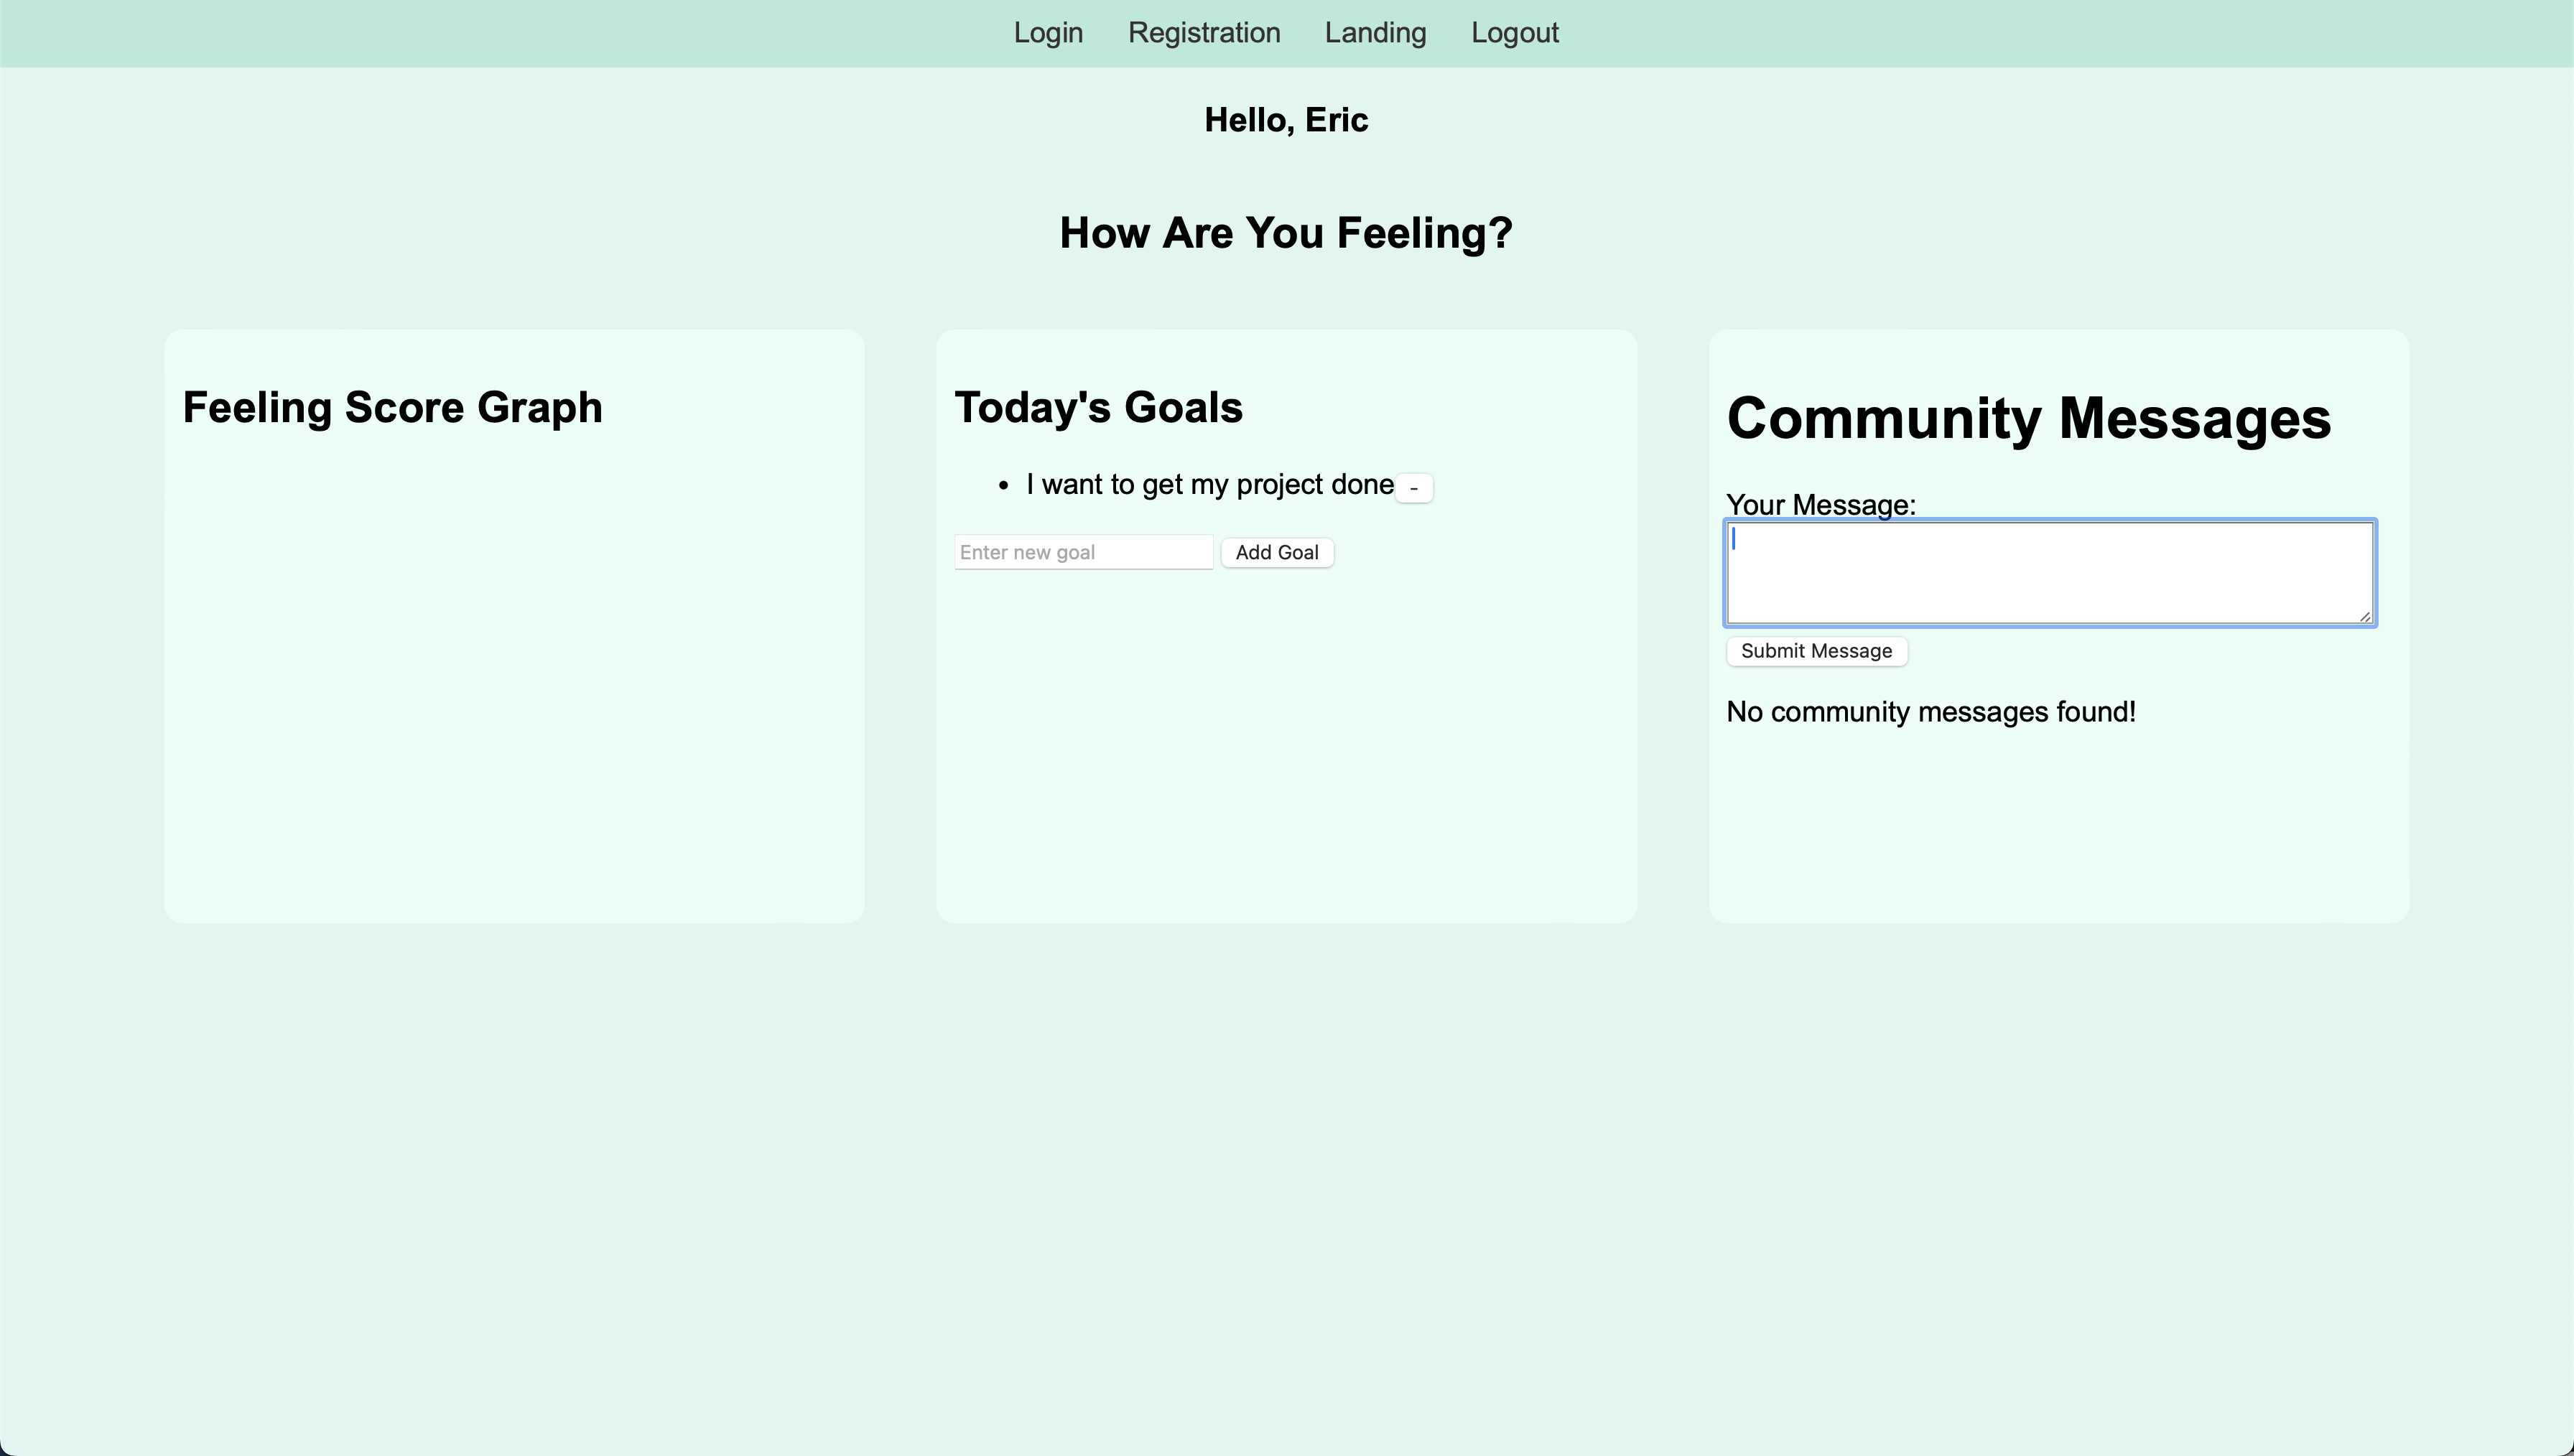Navigate to the Landing link

click(x=1375, y=33)
